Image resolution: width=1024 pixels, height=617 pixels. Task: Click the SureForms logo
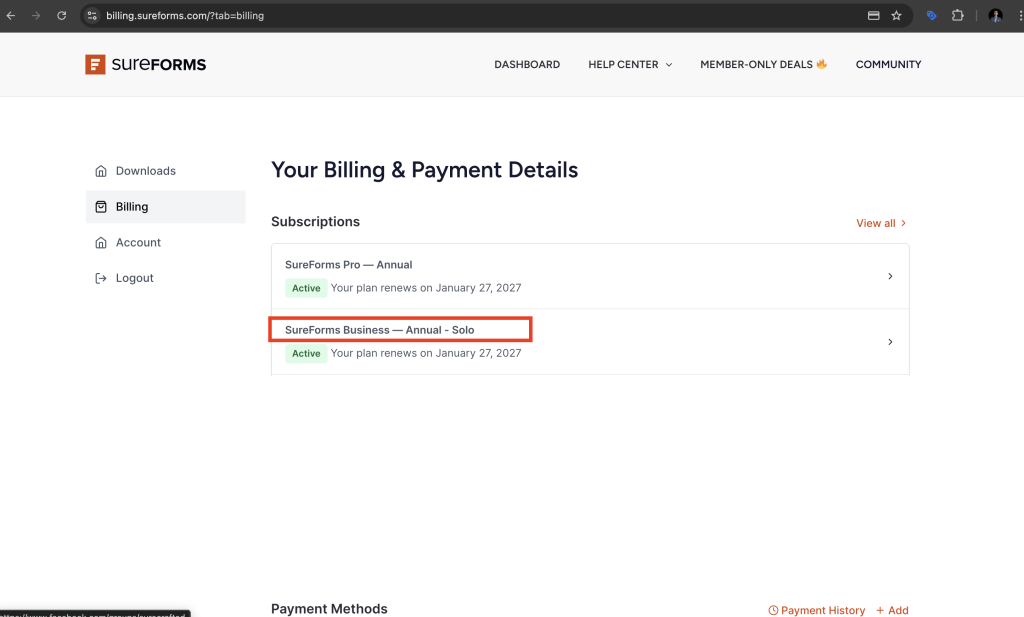coord(145,65)
